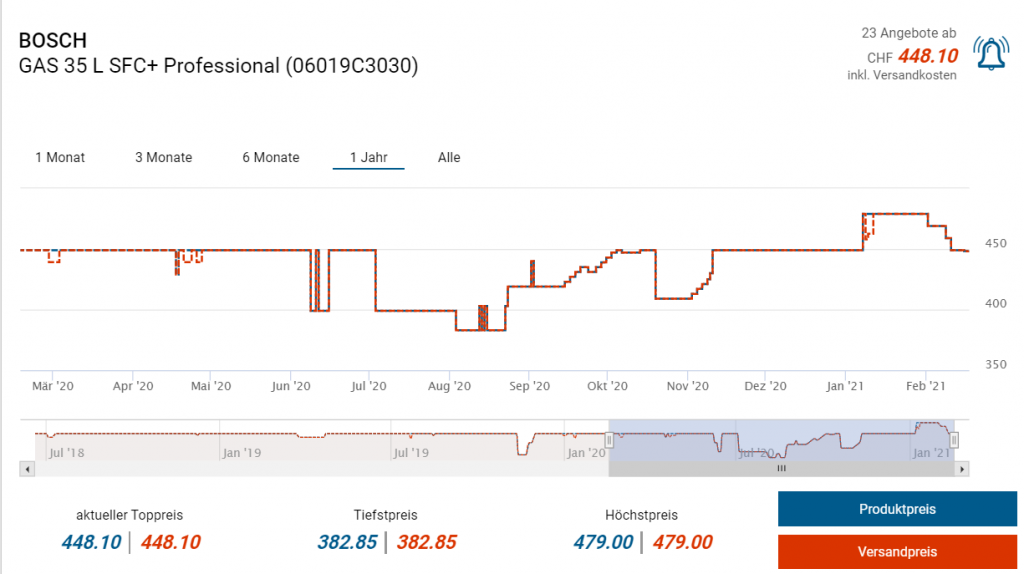Screen dimensions: 1024x574
Task: Click the navigator scrollbar right arrow
Action: pos(964,468)
